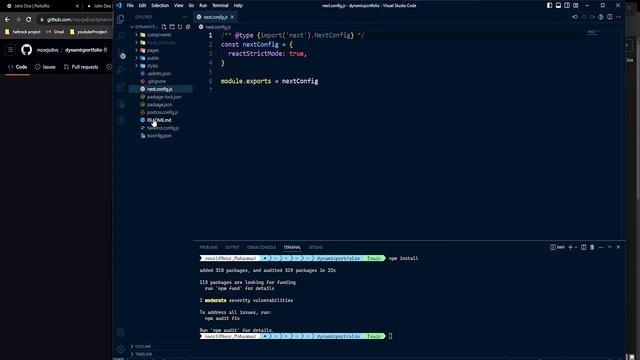Open the Run menu
The image size is (640, 360).
click(203, 5)
